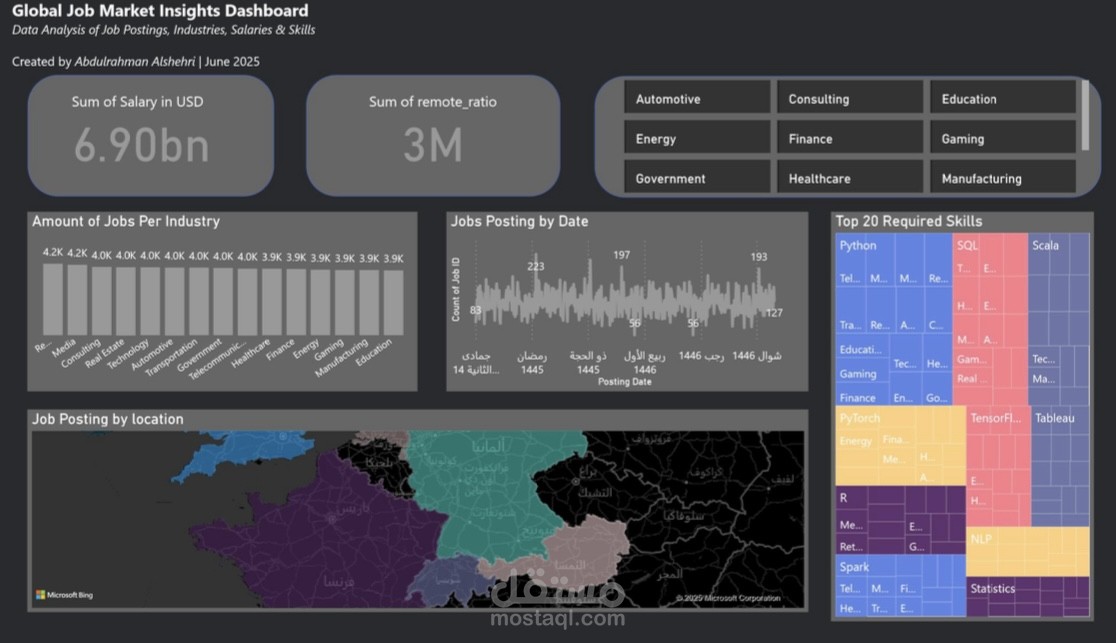Select the Energy bar in industry chart
Screen dimensions: 1116x643
(320, 302)
